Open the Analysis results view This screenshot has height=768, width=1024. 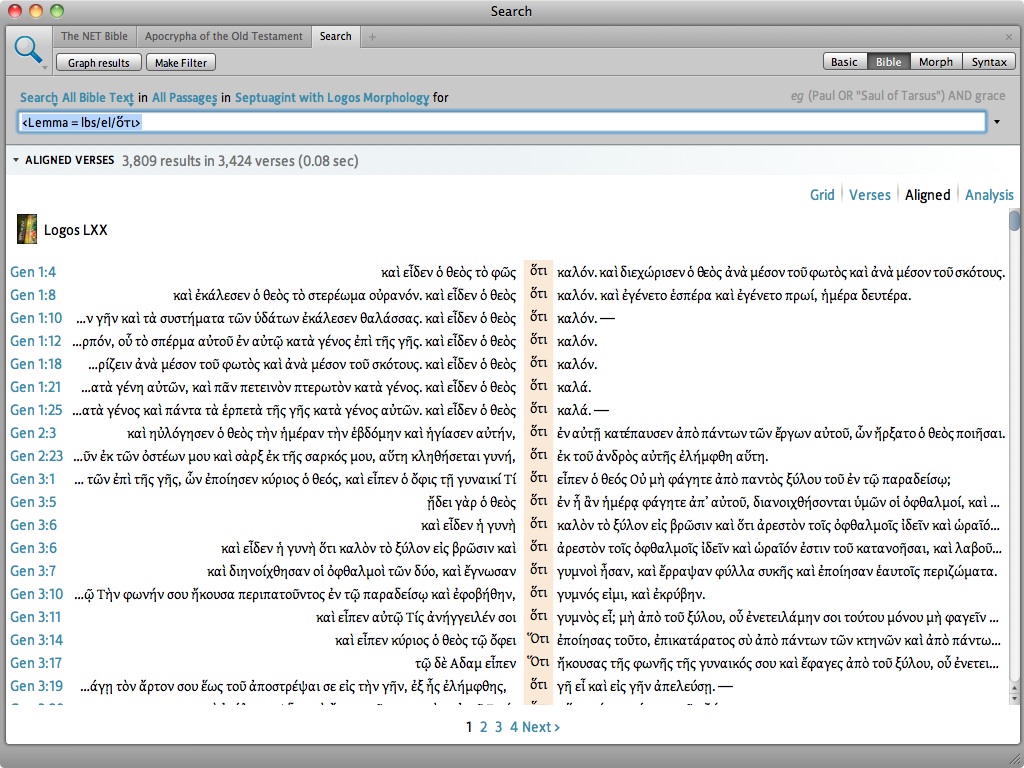(x=988, y=195)
